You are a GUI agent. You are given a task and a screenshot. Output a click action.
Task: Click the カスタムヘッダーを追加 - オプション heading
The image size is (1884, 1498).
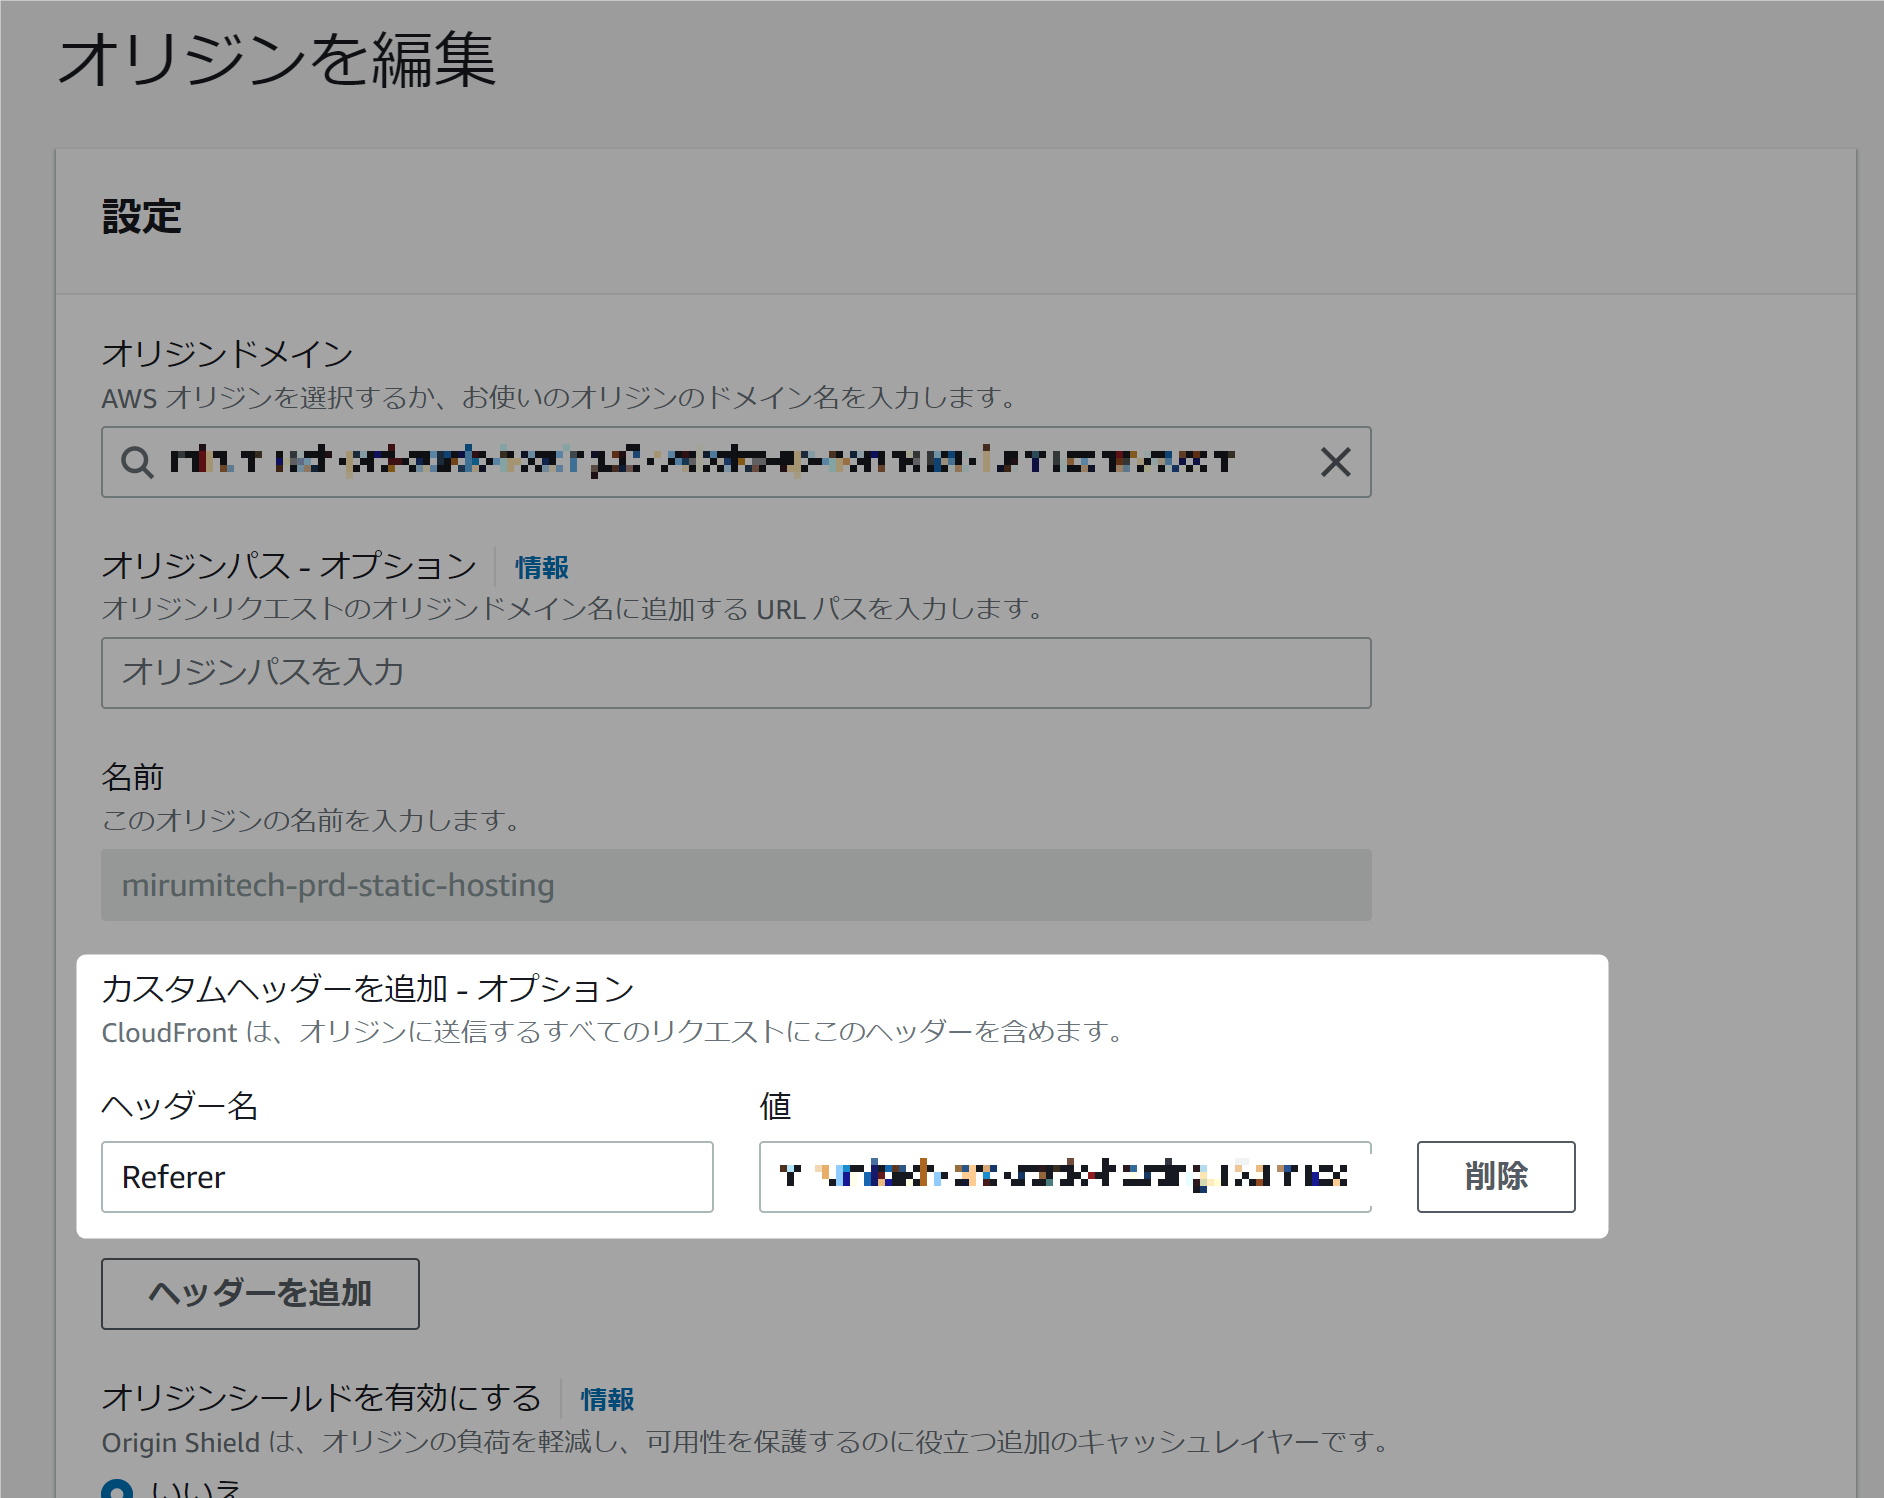366,988
